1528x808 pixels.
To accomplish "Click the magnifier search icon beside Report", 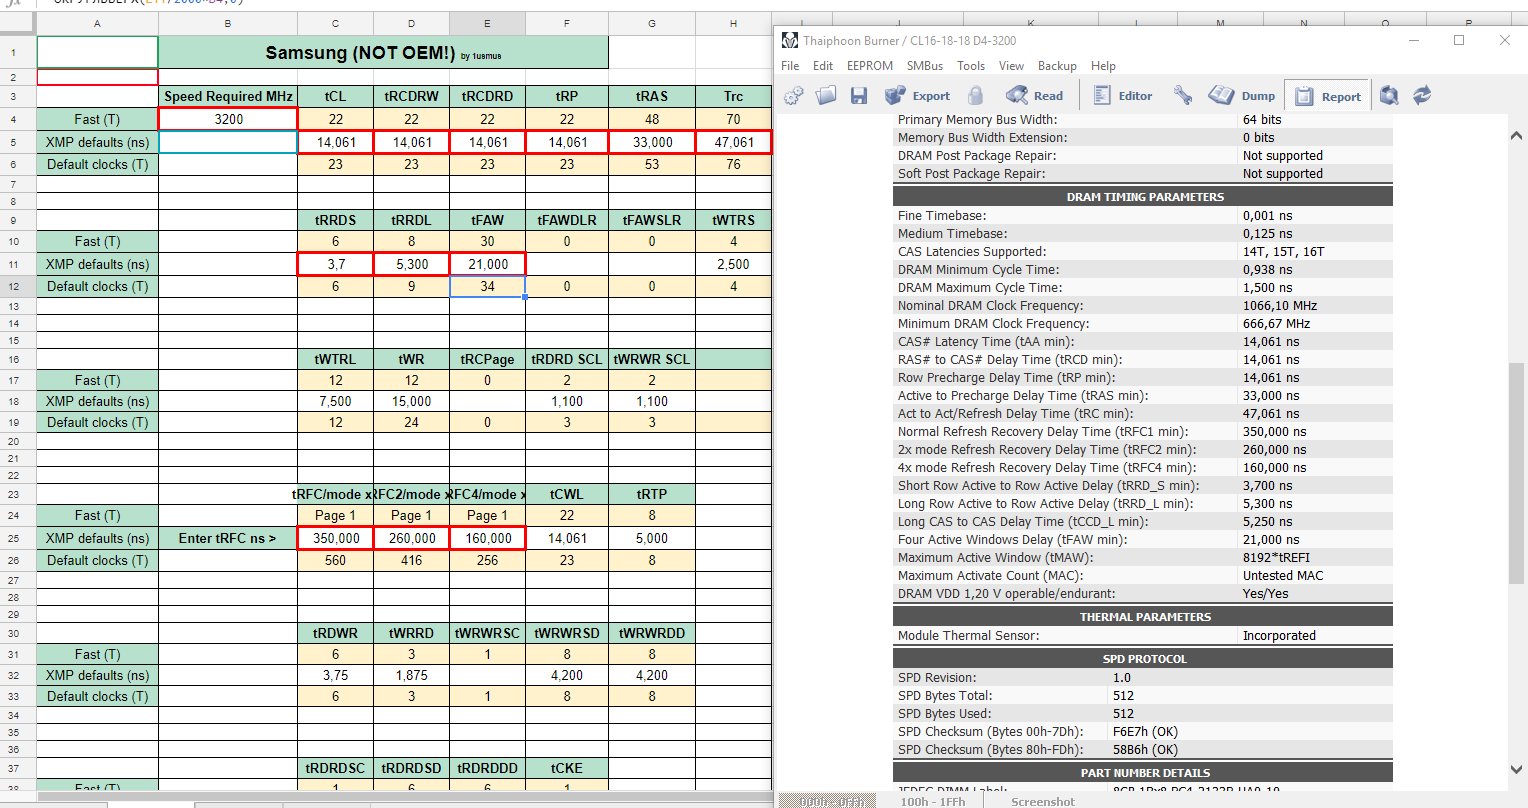I will [1389, 96].
